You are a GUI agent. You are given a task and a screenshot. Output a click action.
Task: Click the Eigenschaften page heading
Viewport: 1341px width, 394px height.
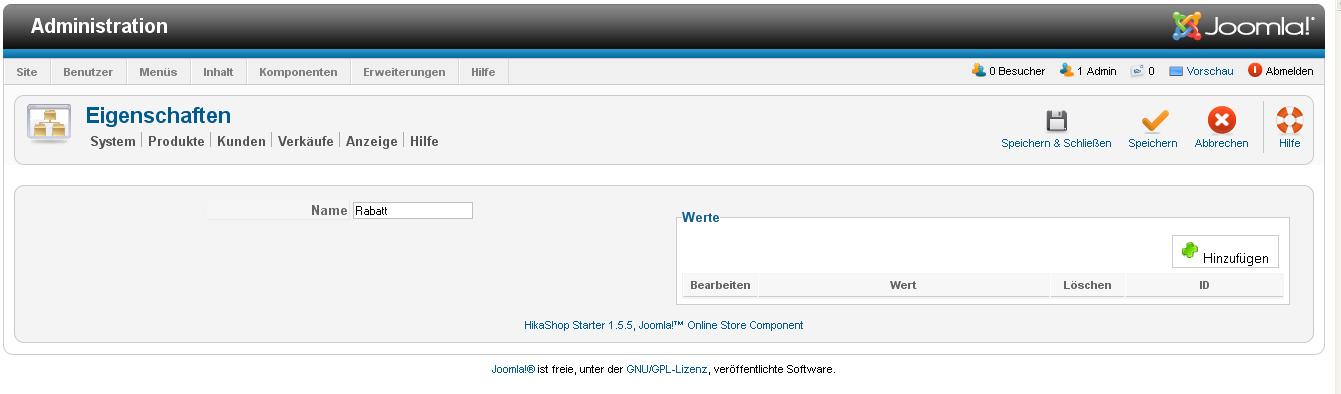(x=158, y=116)
